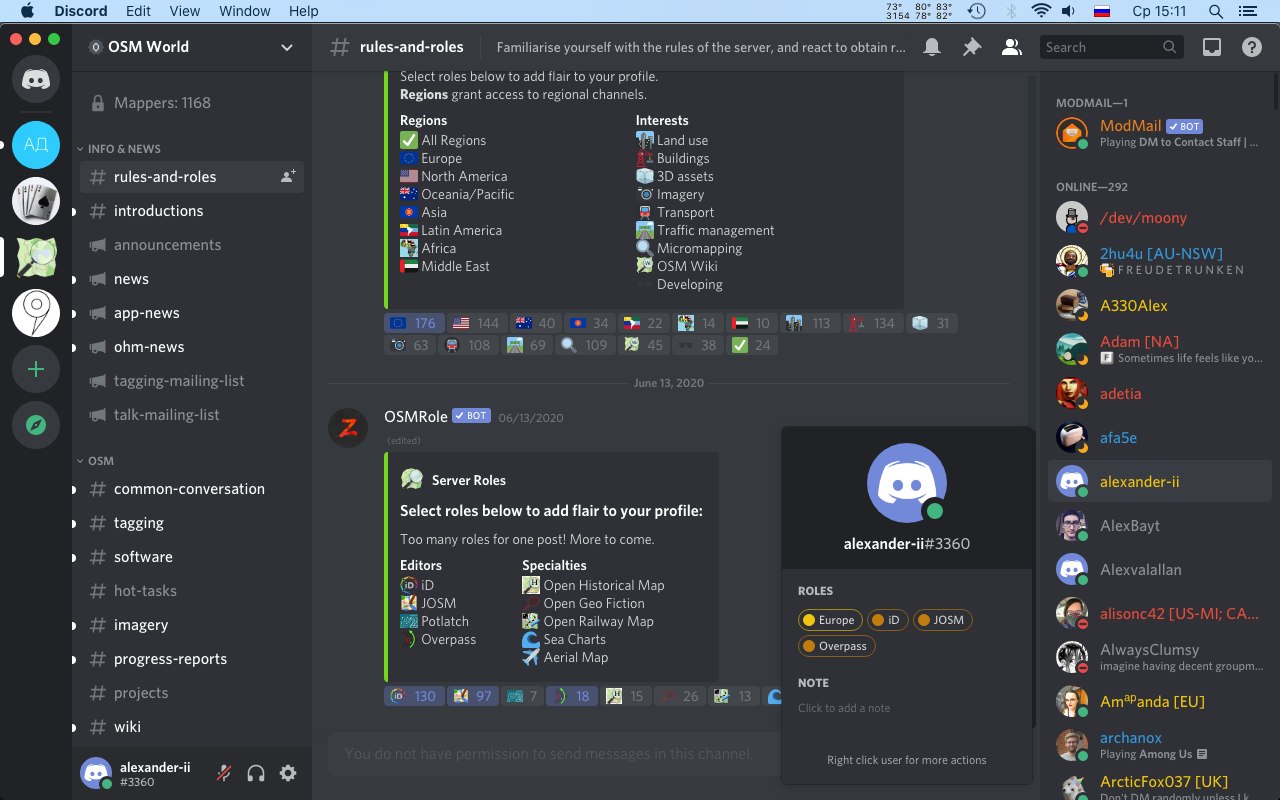Image resolution: width=1280 pixels, height=800 pixels.
Task: Open Wi-Fi status menu icon
Action: click(x=1042, y=11)
